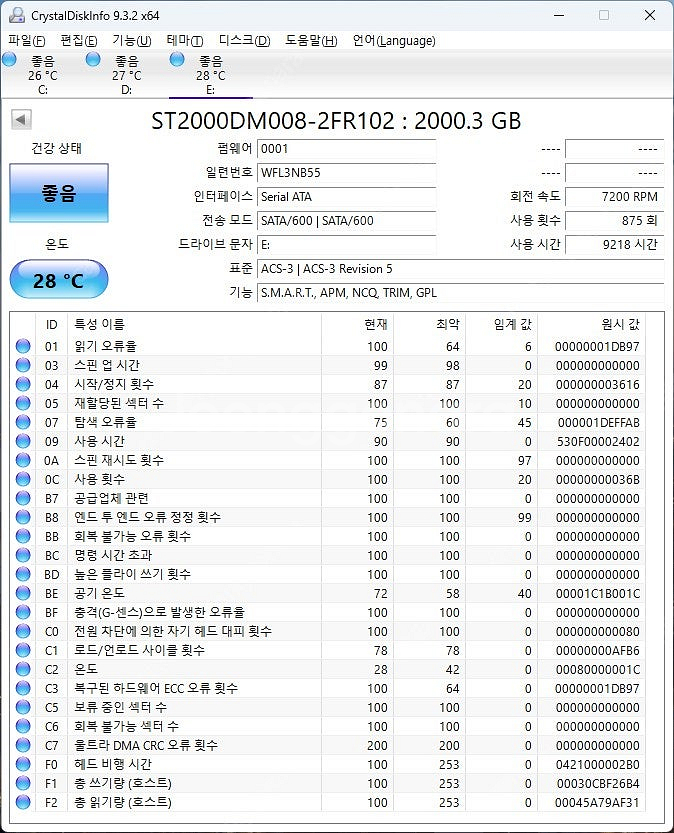The width and height of the screenshot is (674, 833).
Task: Click the 임계 값 column header
Action: tap(502, 324)
